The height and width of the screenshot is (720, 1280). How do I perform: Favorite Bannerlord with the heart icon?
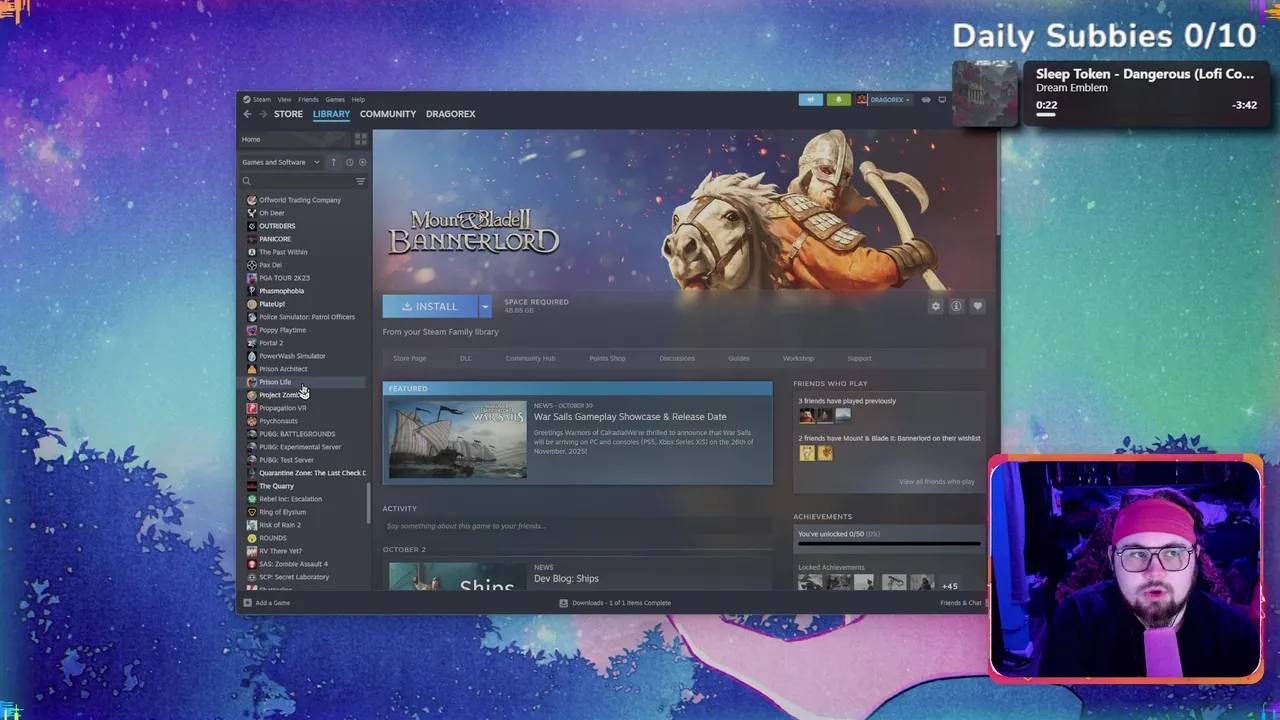pos(977,306)
